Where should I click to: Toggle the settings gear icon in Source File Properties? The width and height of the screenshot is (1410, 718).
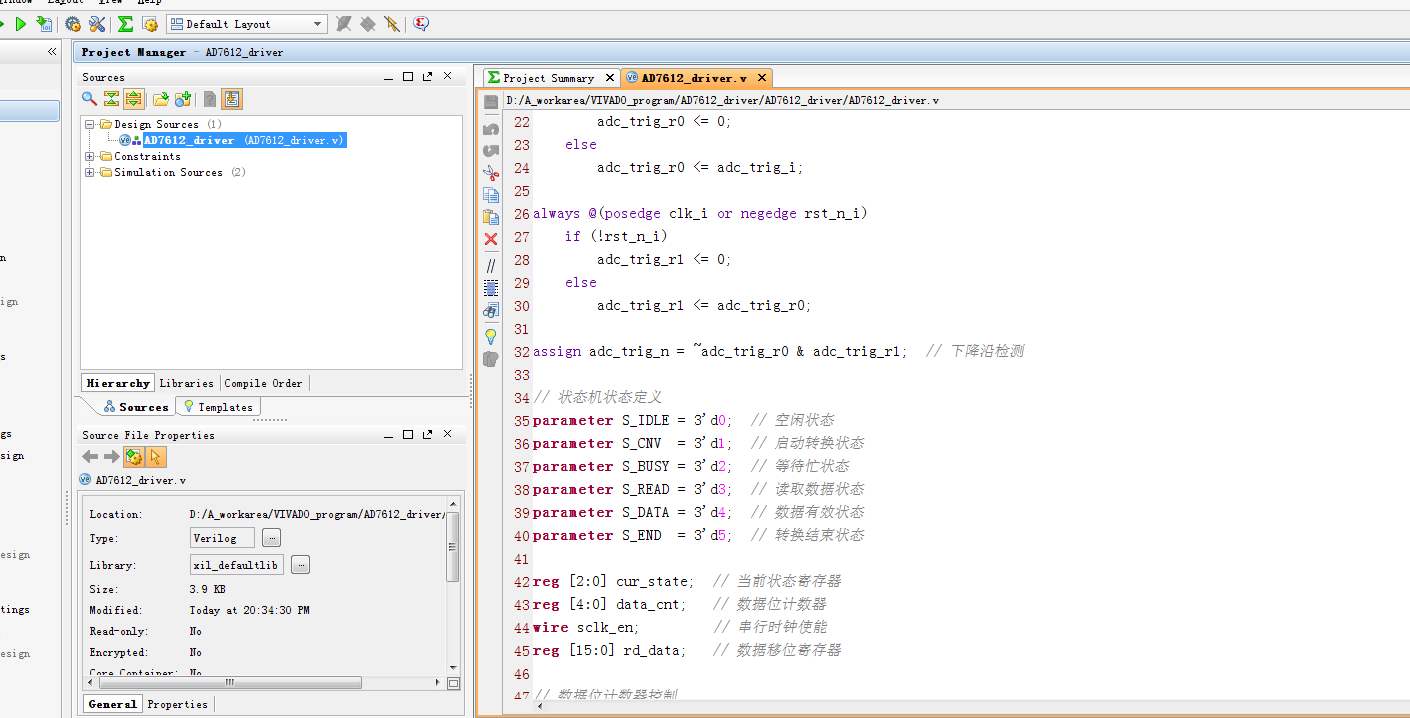click(x=134, y=457)
